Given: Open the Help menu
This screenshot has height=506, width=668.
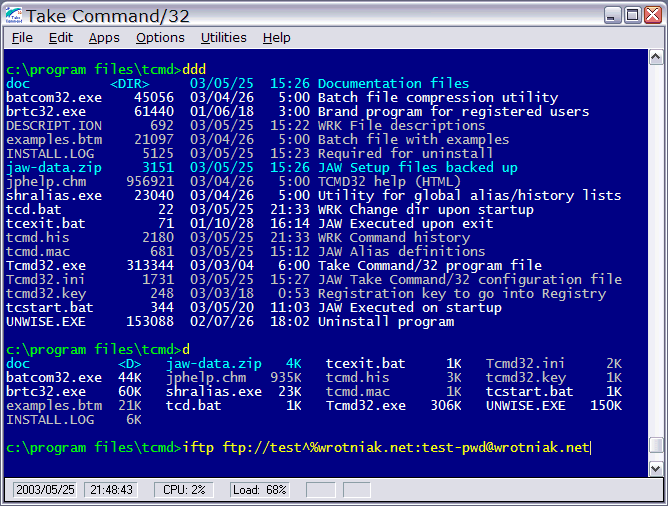Looking at the screenshot, I should [276, 38].
